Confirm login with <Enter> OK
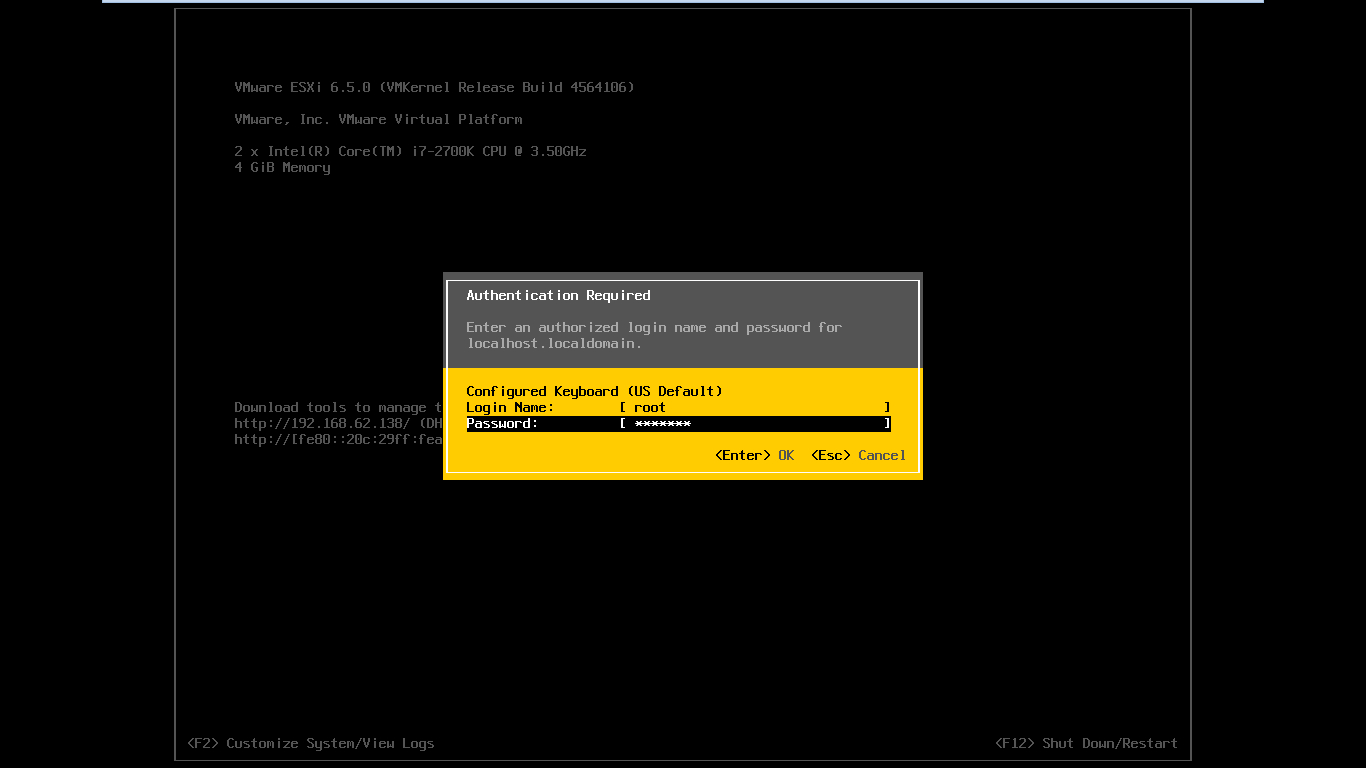 pos(755,455)
